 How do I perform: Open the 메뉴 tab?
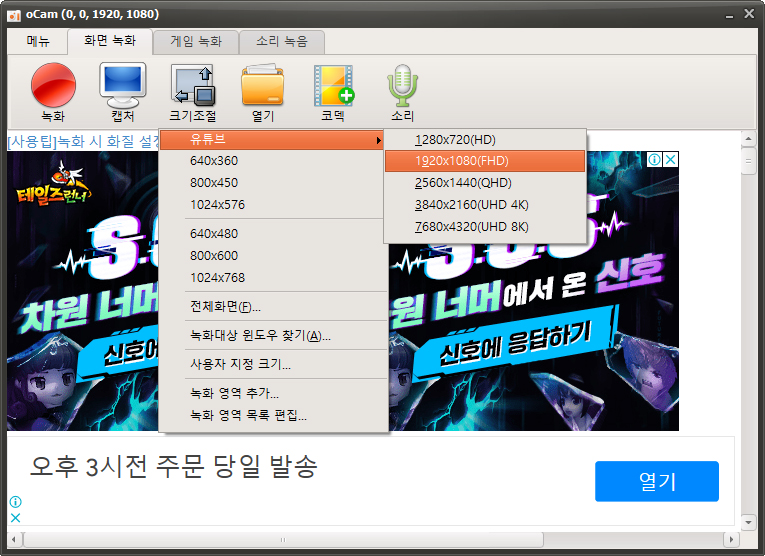pyautogui.click(x=38, y=41)
